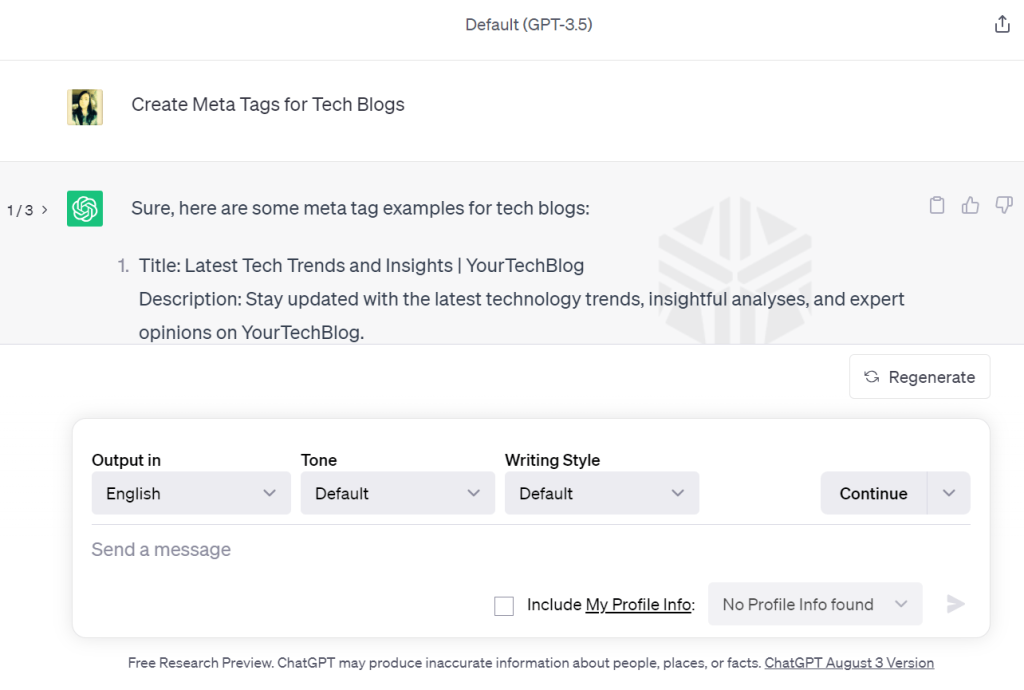Click the send message arrow
Image resolution: width=1024 pixels, height=690 pixels.
coord(955,604)
